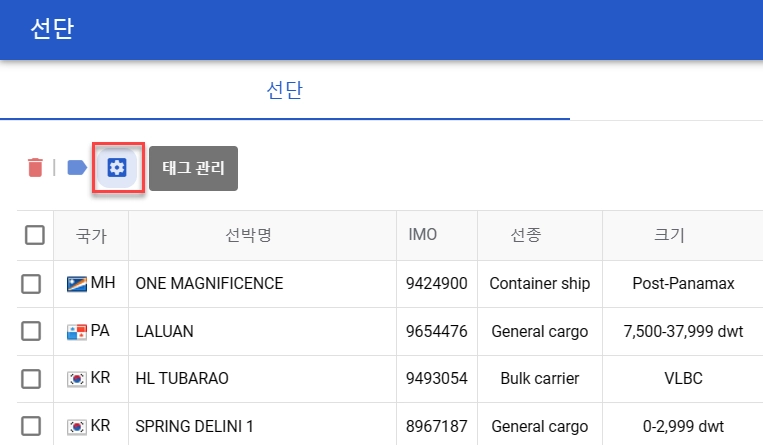Check the ONE MAGNIFICENCE row checkbox
Image resolution: width=763 pixels, height=445 pixels.
click(x=31, y=284)
